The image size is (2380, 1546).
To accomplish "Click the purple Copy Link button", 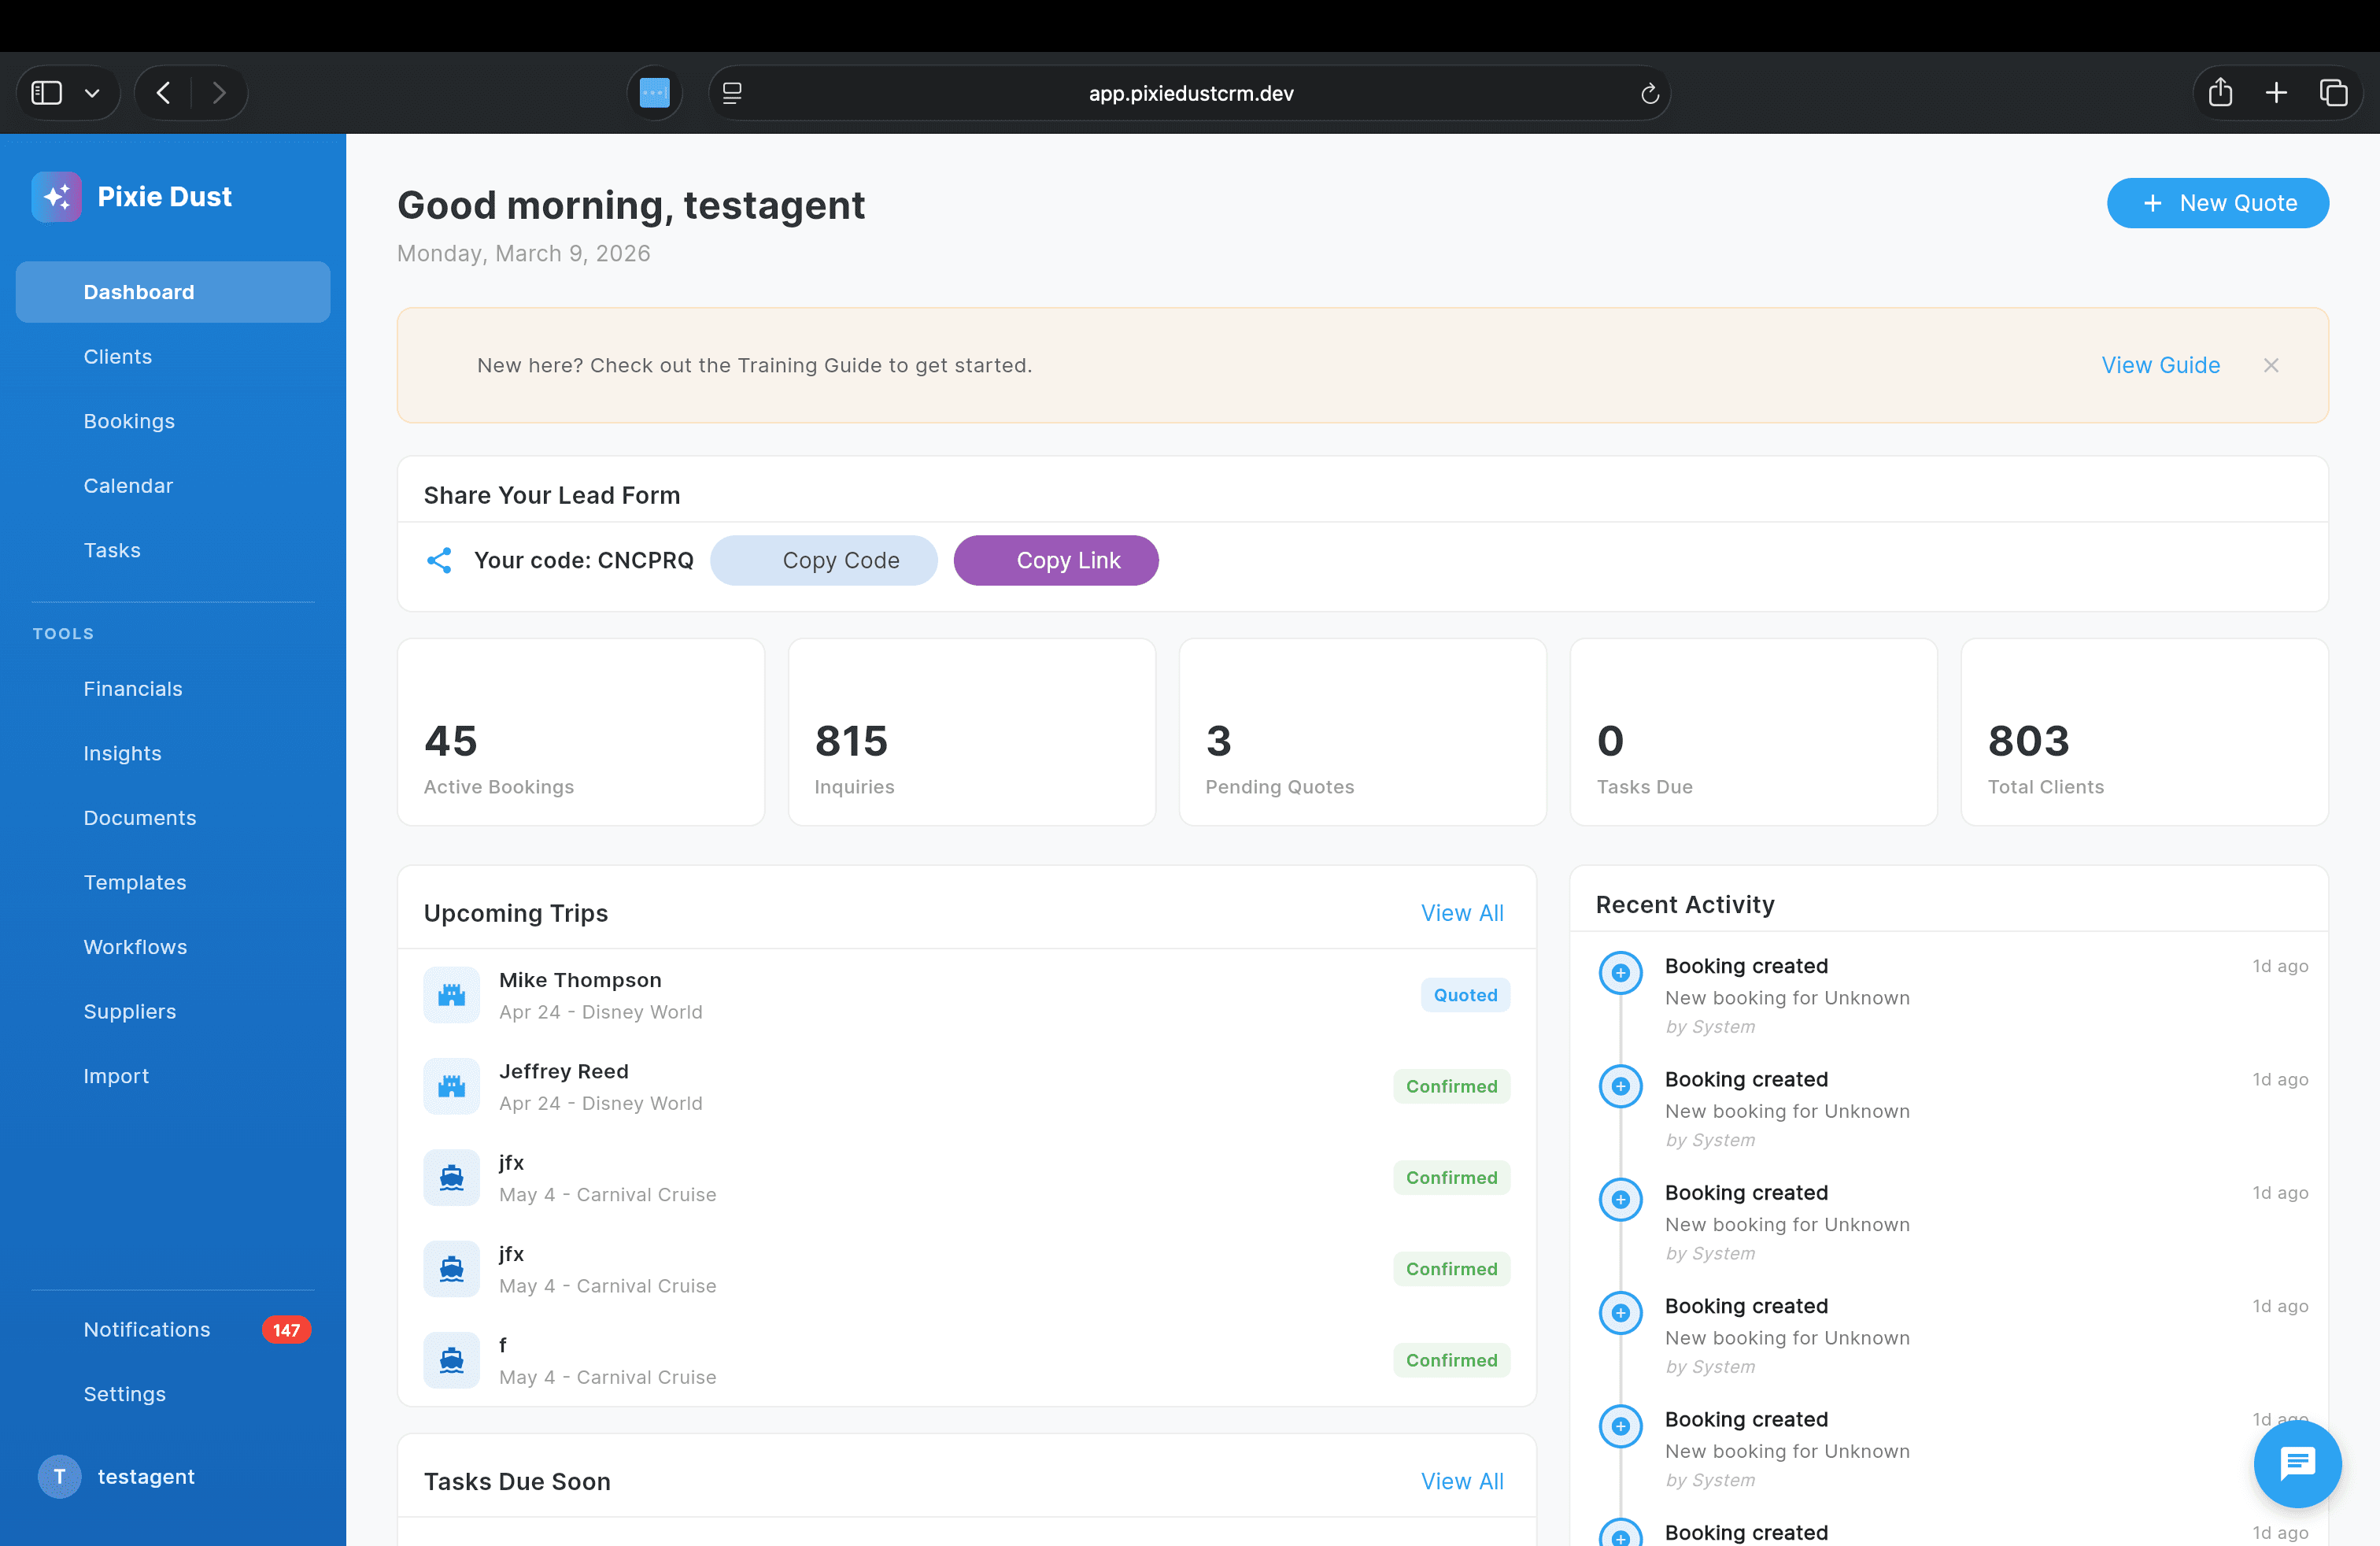I will click(1056, 560).
